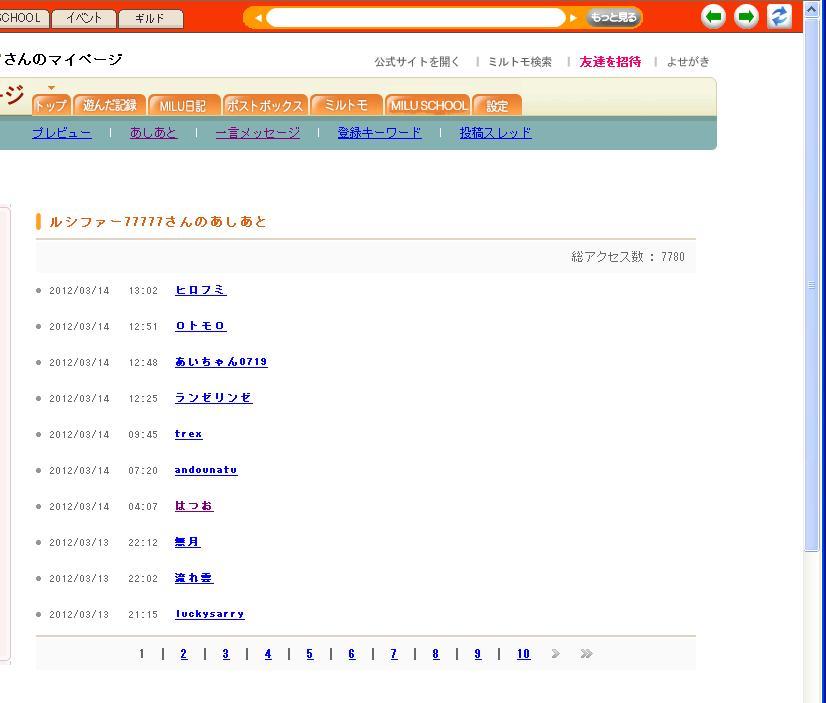Open visitor ヒロフミ's profile link
Image resolution: width=826 pixels, height=703 pixels.
pos(200,290)
